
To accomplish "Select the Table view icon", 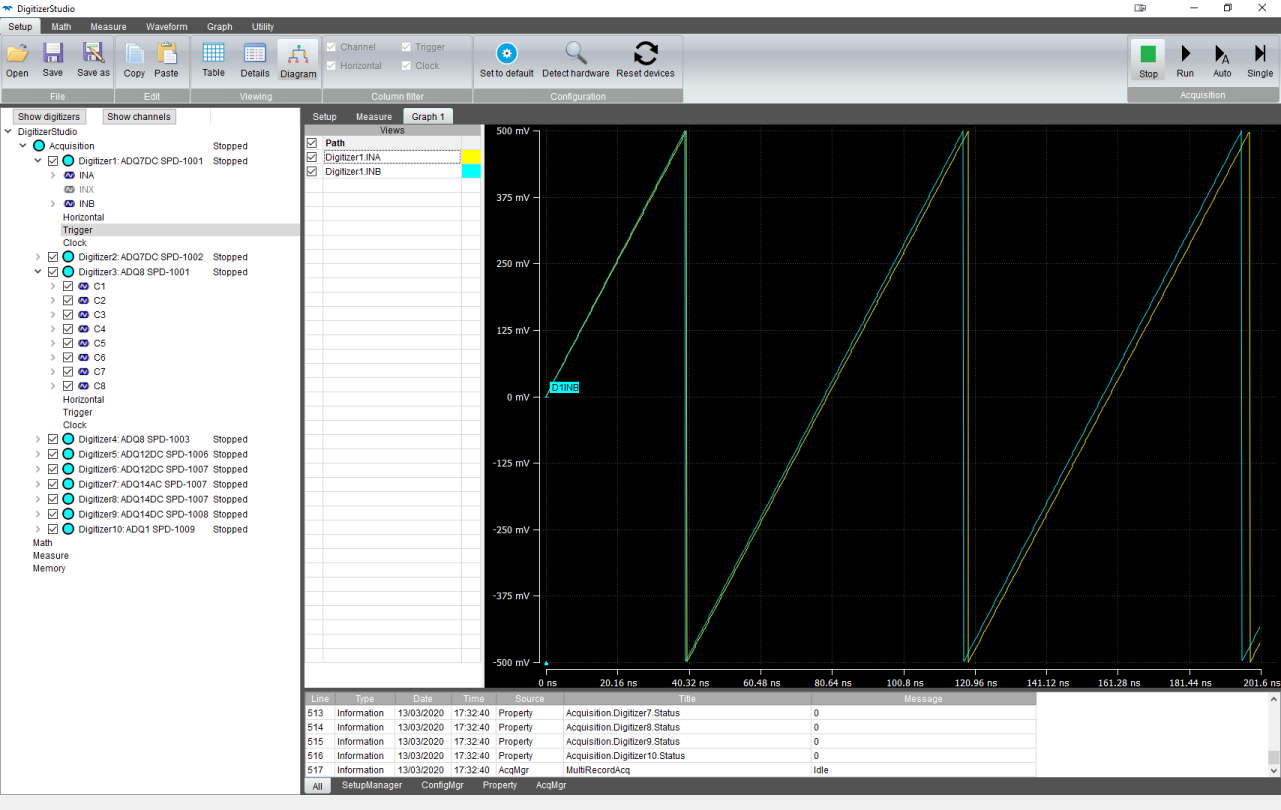I will click(213, 54).
